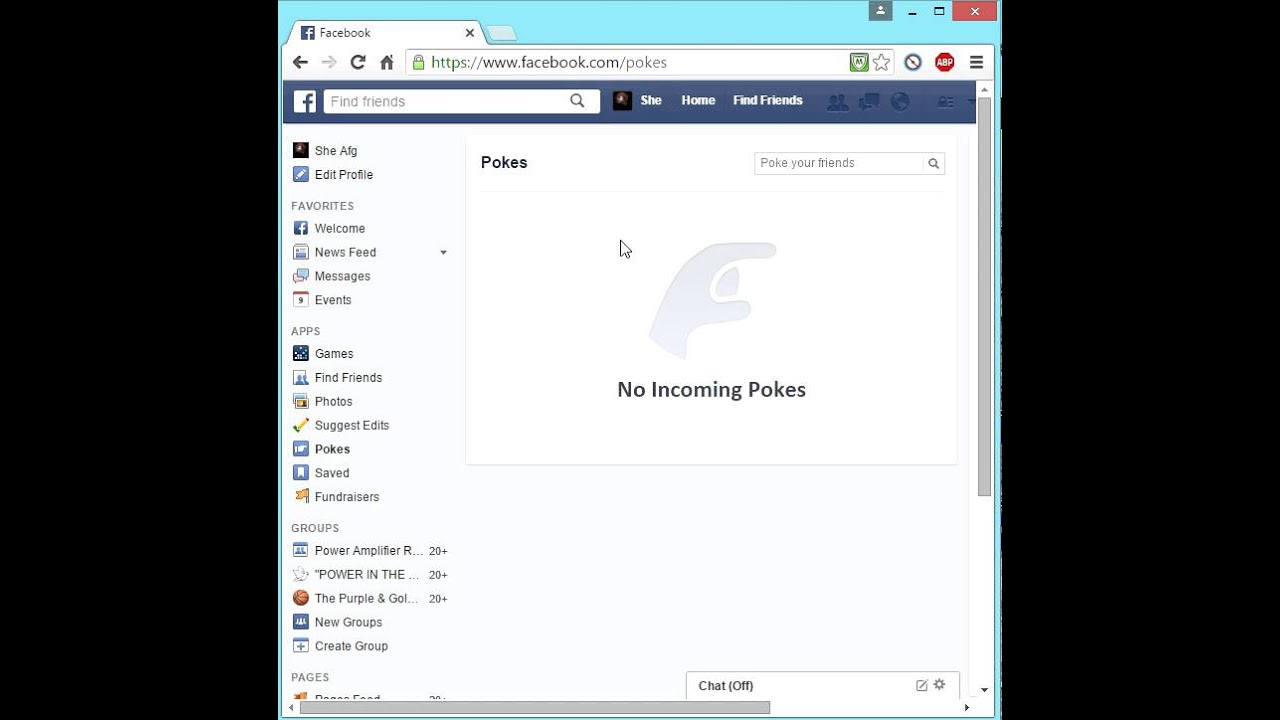Open Events in the sidebar
The width and height of the screenshot is (1280, 720).
333,301
